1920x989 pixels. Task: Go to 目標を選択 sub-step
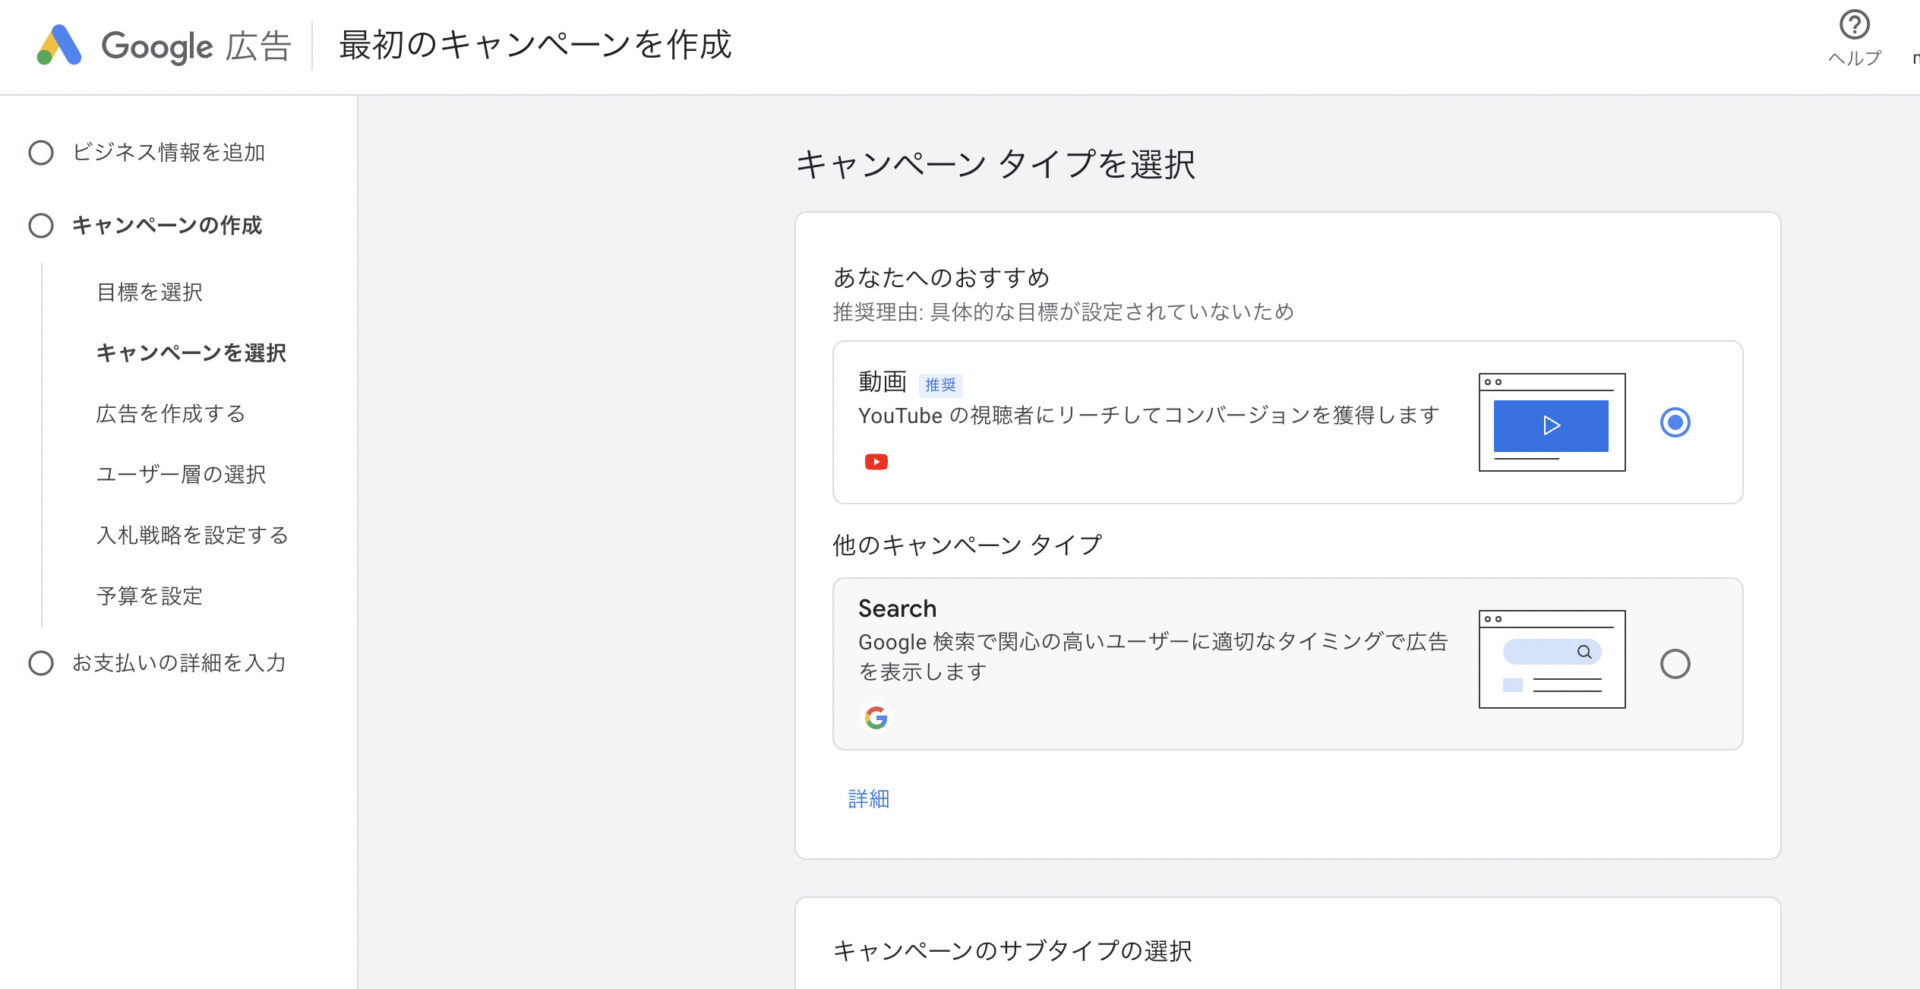point(150,292)
